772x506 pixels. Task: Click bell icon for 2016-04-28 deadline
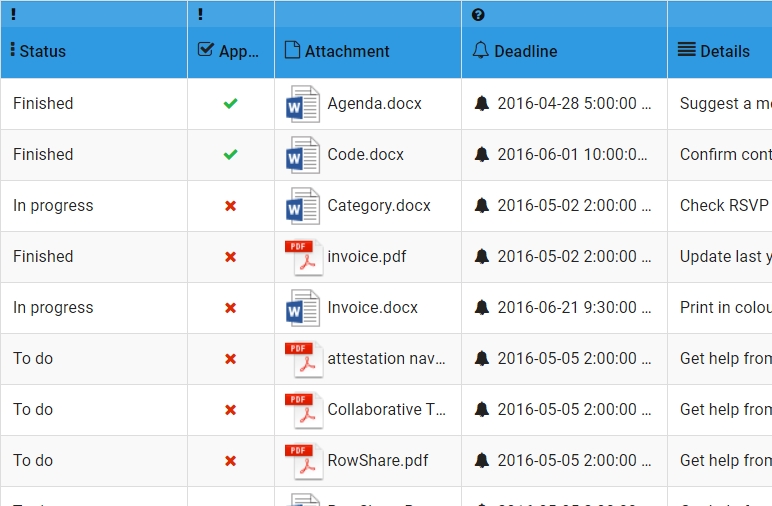click(x=482, y=103)
